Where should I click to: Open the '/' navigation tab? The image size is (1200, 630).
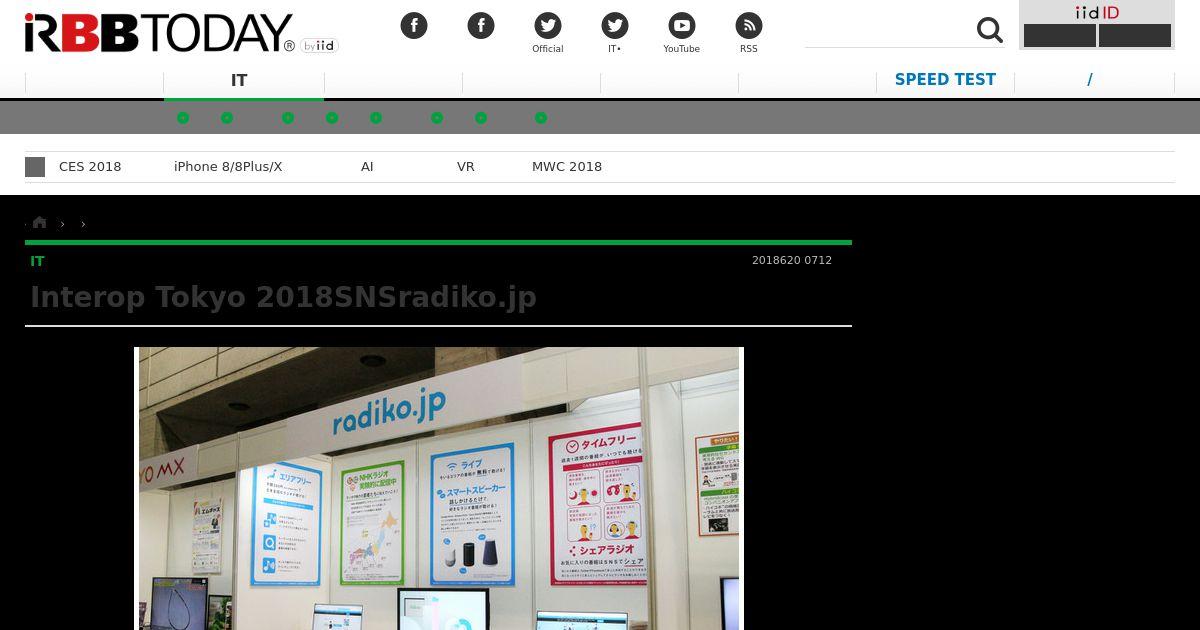point(1090,80)
